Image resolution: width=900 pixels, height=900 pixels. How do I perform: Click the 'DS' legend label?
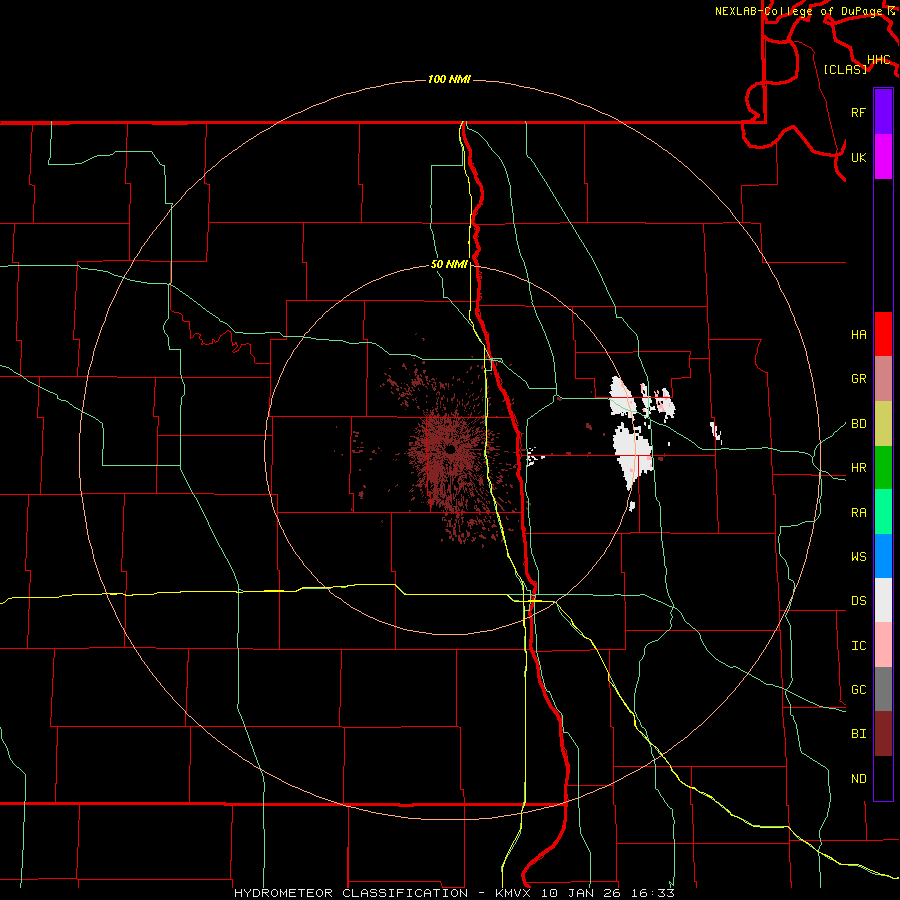click(858, 601)
